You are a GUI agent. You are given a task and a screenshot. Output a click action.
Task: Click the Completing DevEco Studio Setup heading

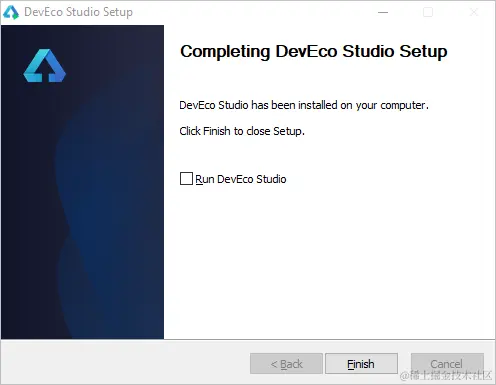coord(314,52)
